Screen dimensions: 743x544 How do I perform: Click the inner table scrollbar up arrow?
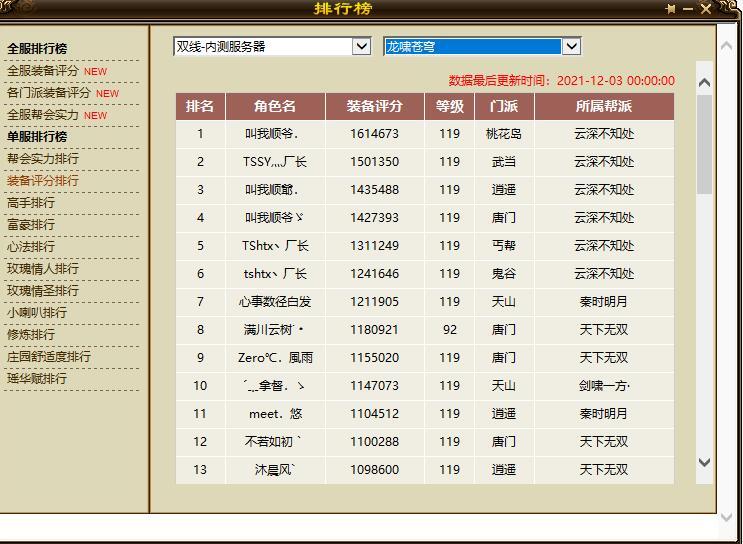coord(704,82)
